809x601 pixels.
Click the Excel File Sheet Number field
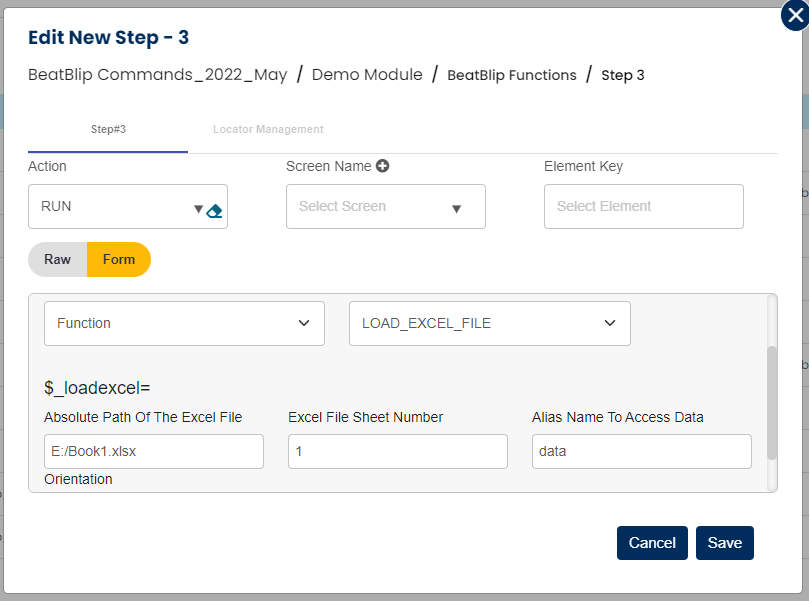pos(397,451)
